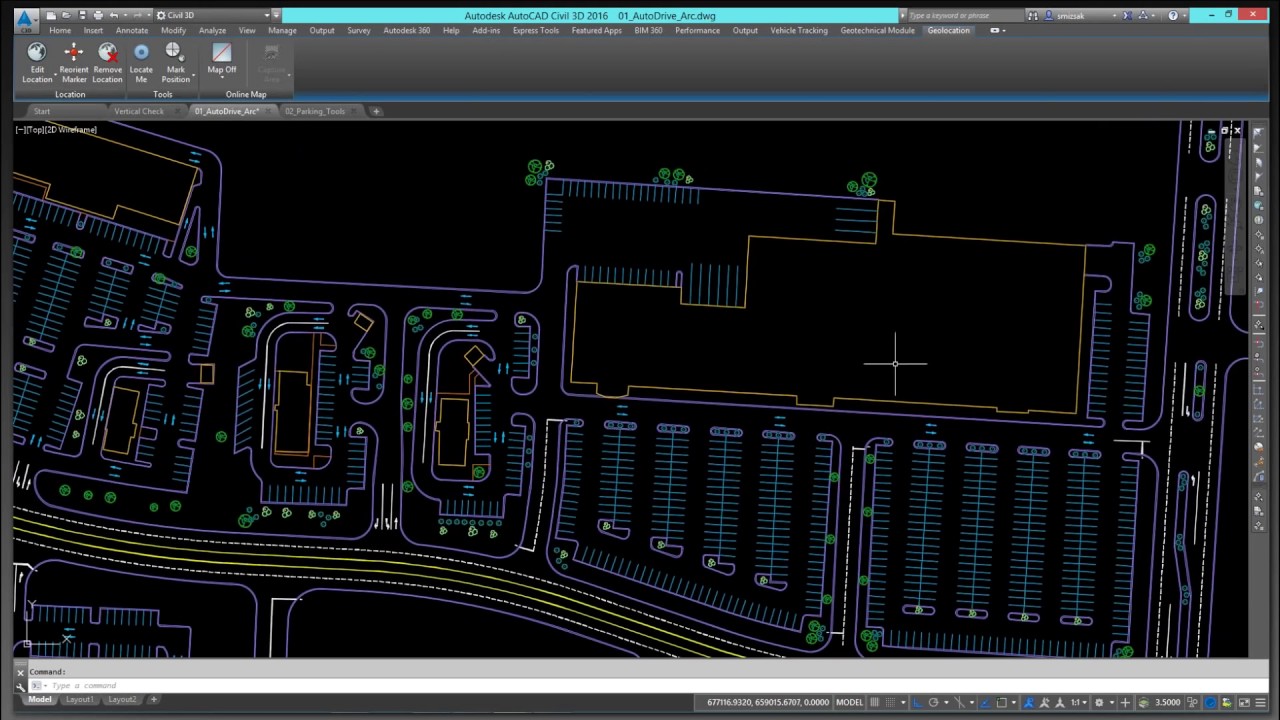The width and height of the screenshot is (1280, 720).
Task: Toggle the drawing Grid display in status bar
Action: click(875, 702)
